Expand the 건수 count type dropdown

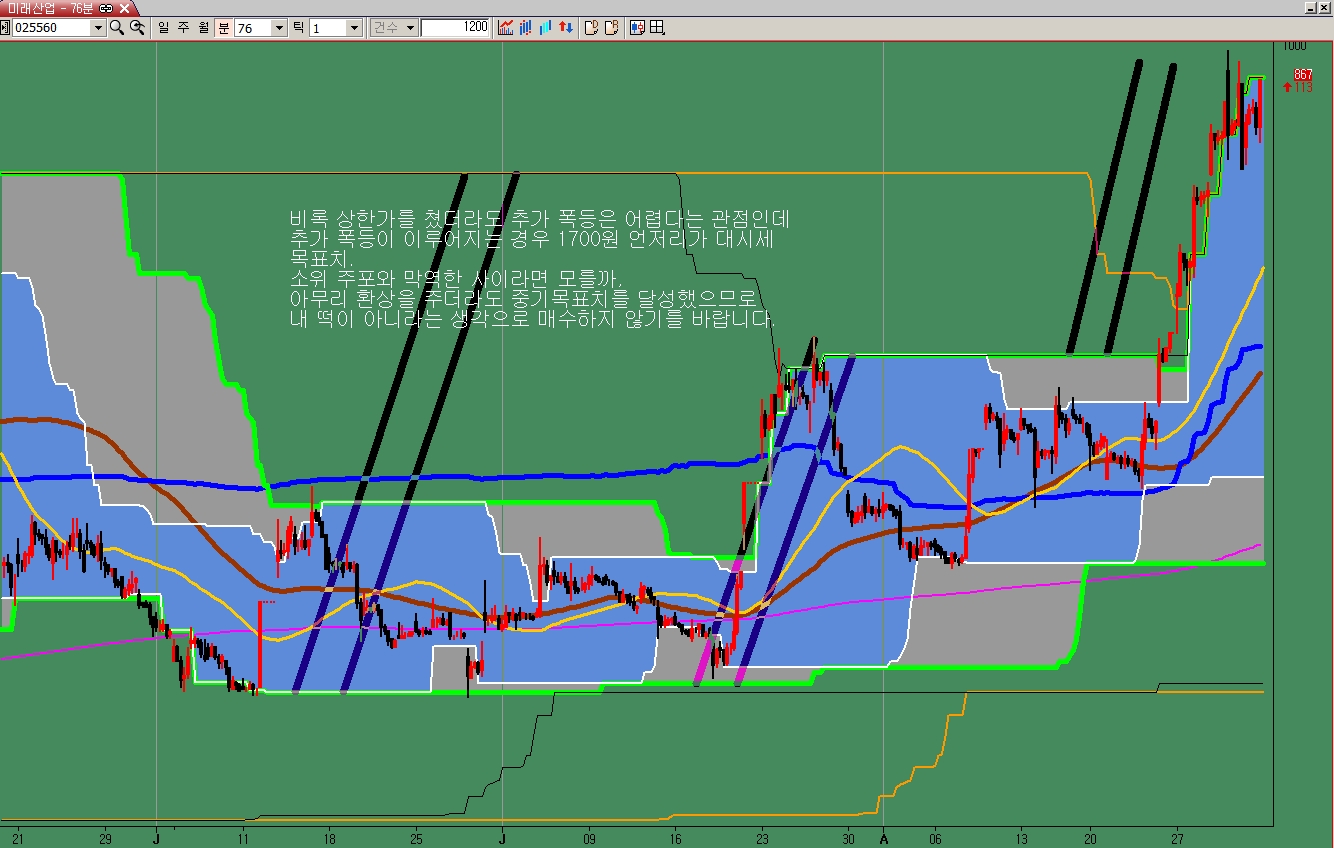click(x=410, y=28)
